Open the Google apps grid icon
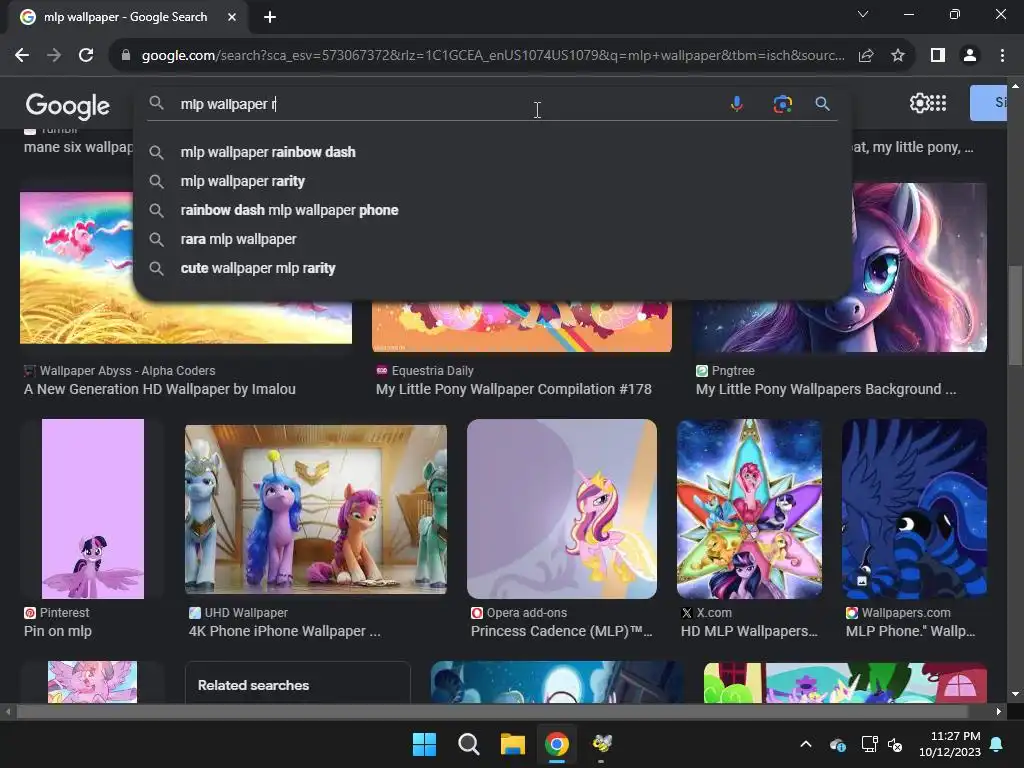 pos(938,103)
